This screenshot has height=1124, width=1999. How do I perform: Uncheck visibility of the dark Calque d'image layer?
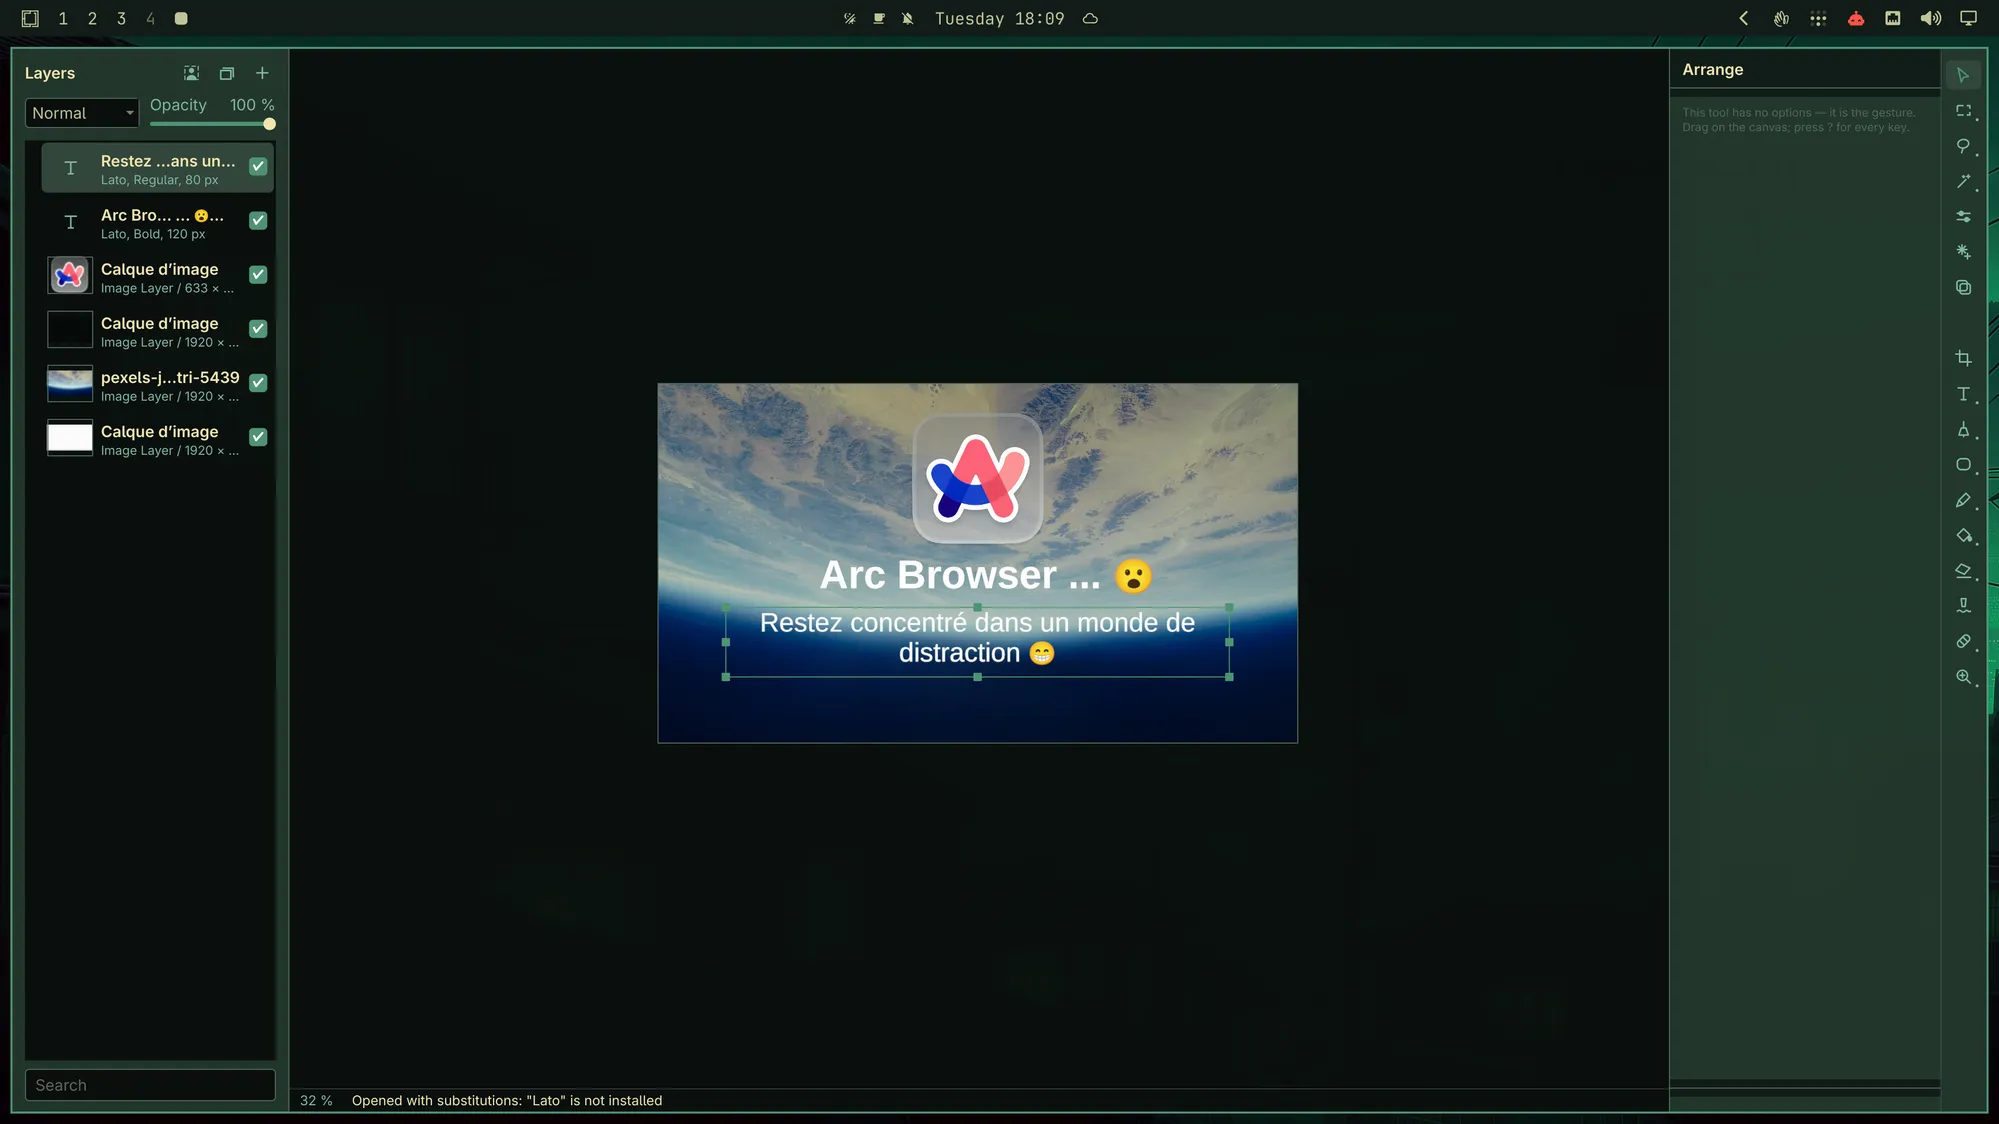(258, 328)
